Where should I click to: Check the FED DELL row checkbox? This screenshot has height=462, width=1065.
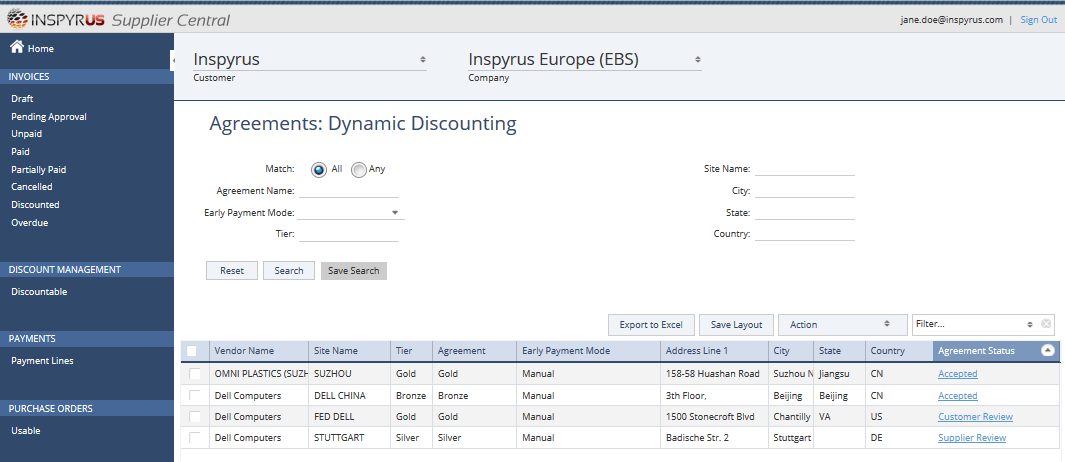195,416
